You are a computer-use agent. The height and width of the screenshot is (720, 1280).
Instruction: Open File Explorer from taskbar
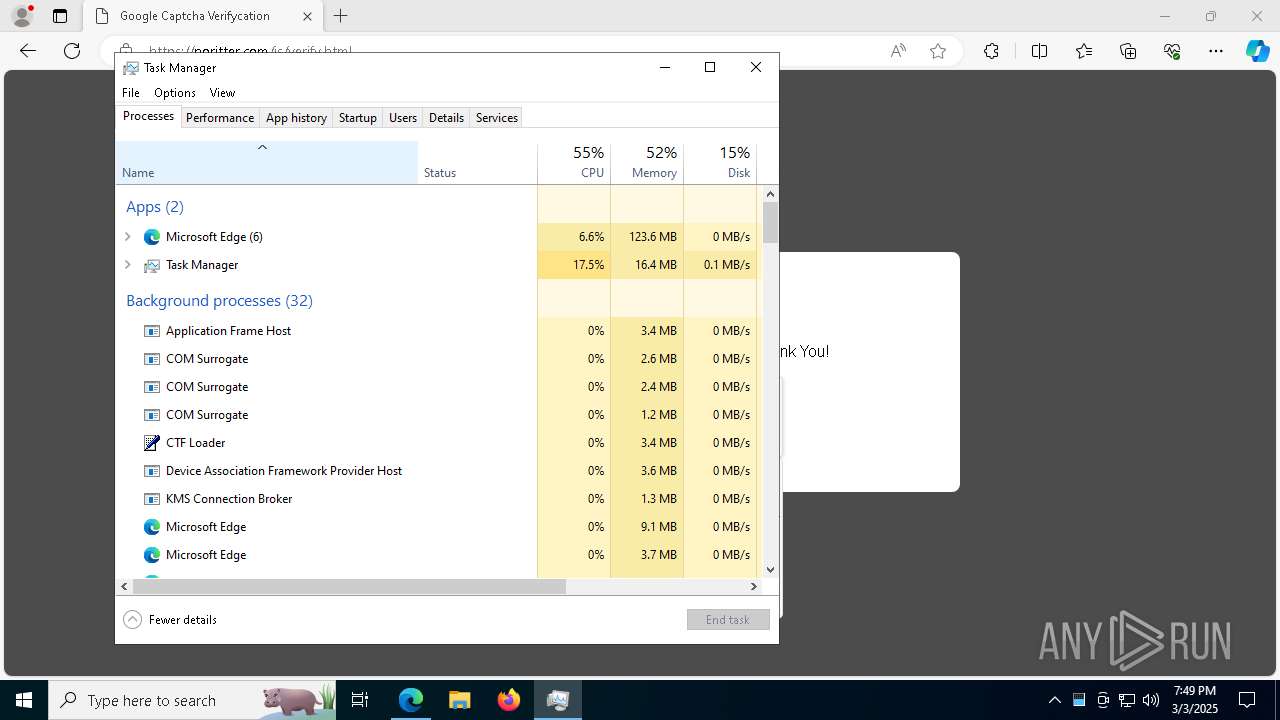tap(459, 700)
